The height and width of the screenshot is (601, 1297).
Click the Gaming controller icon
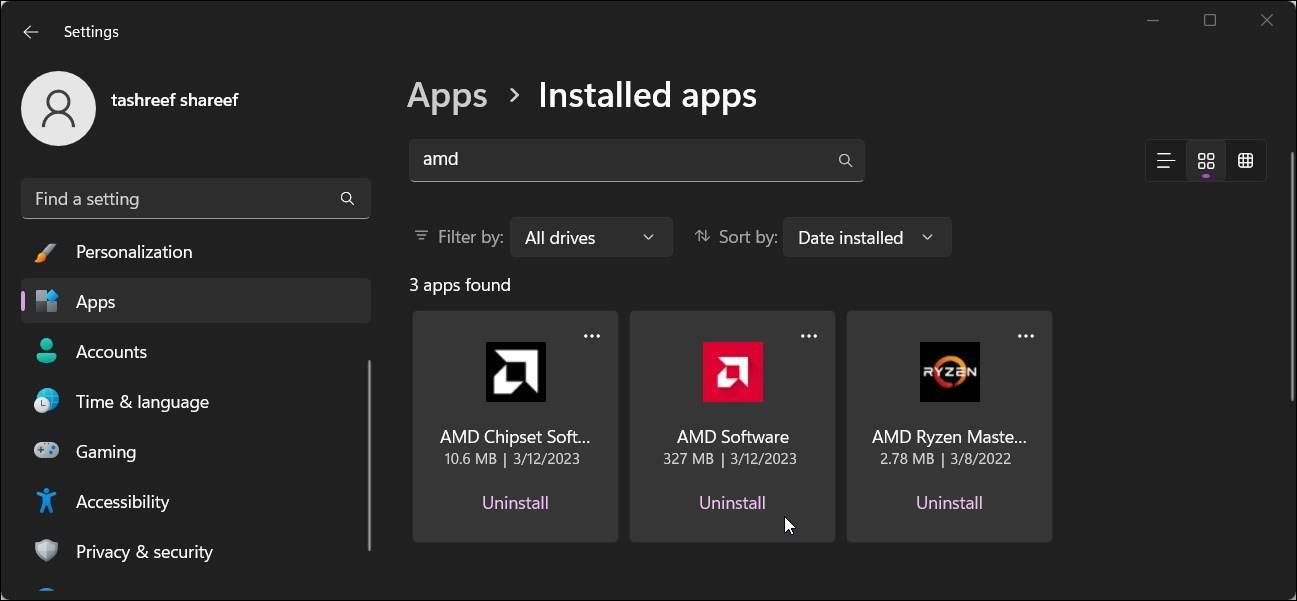[46, 452]
